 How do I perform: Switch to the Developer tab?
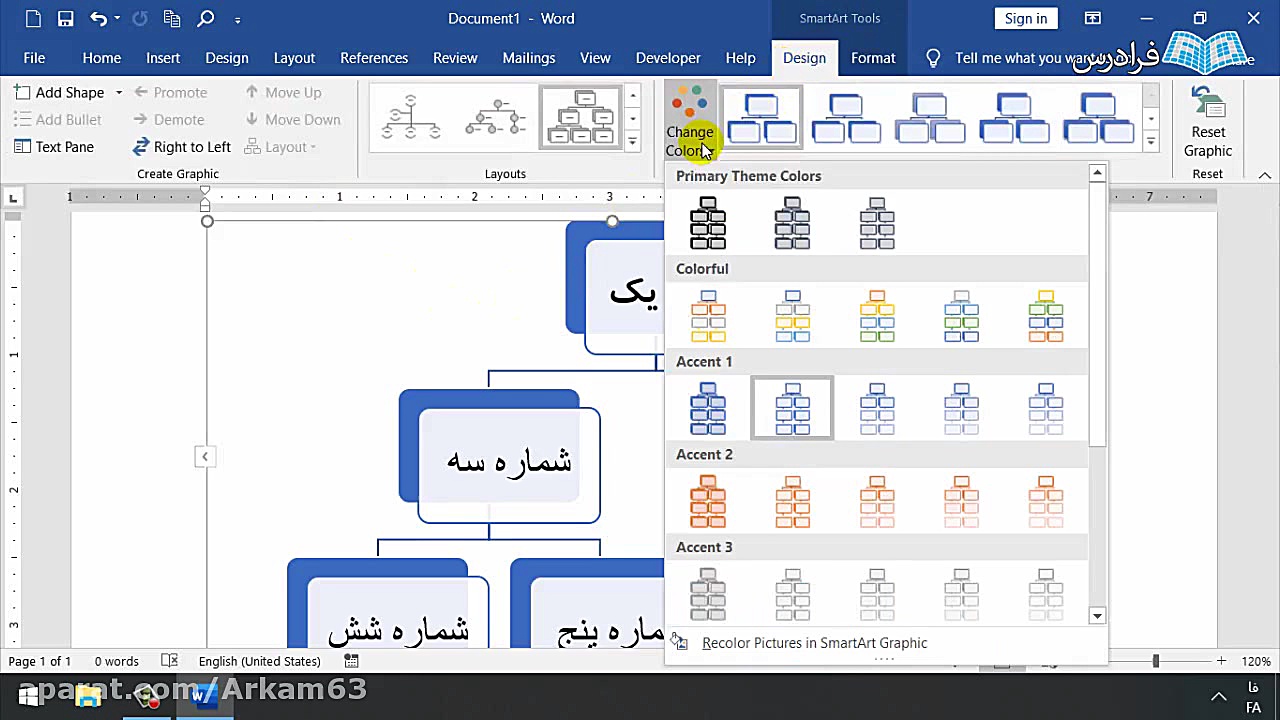668,58
